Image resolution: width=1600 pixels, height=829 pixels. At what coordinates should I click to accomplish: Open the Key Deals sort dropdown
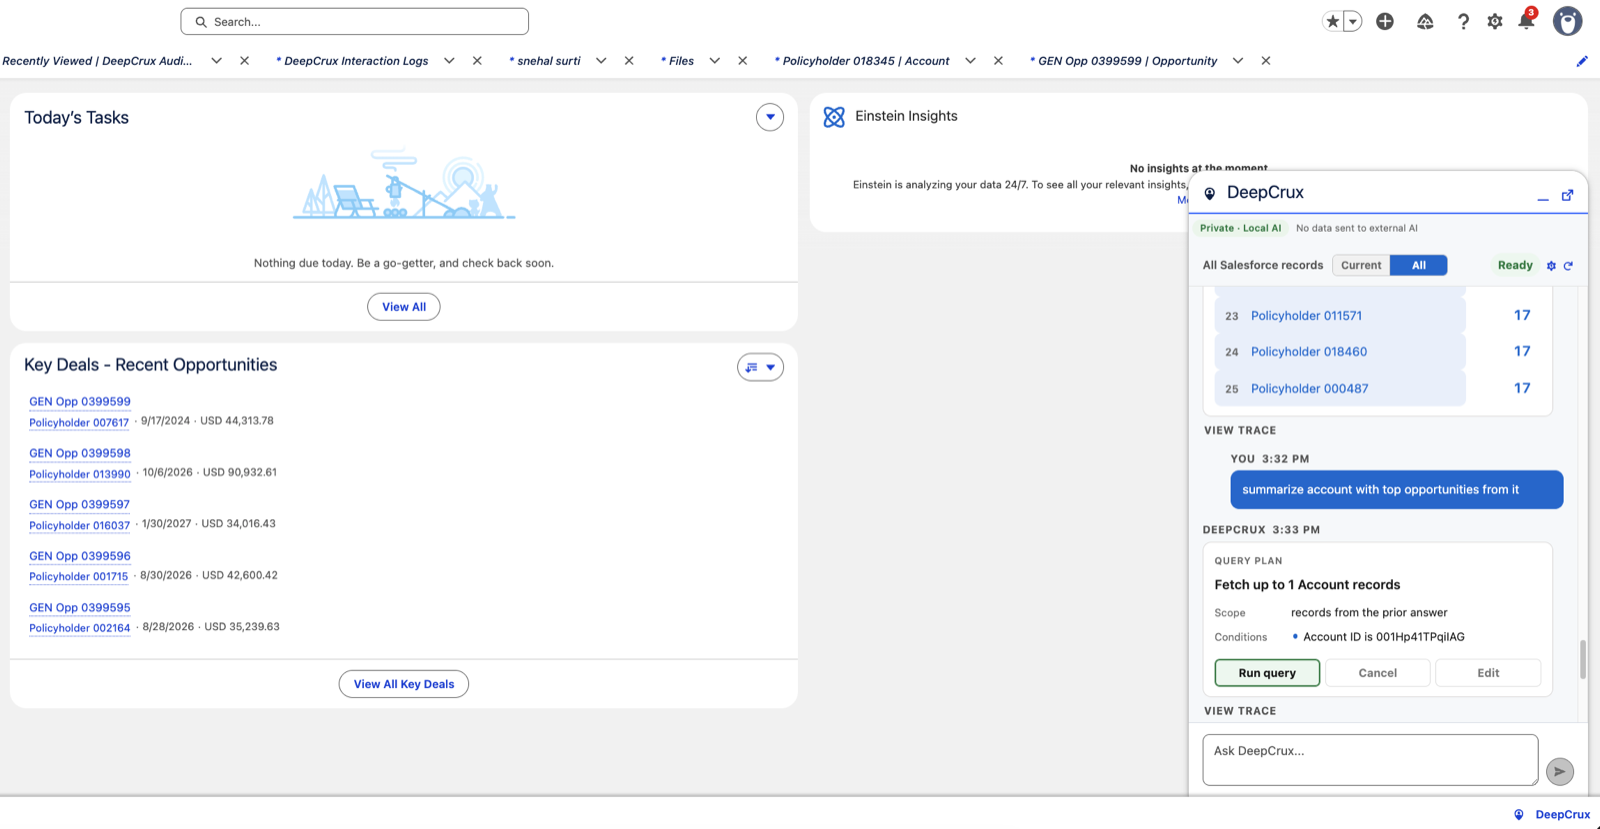click(x=760, y=367)
